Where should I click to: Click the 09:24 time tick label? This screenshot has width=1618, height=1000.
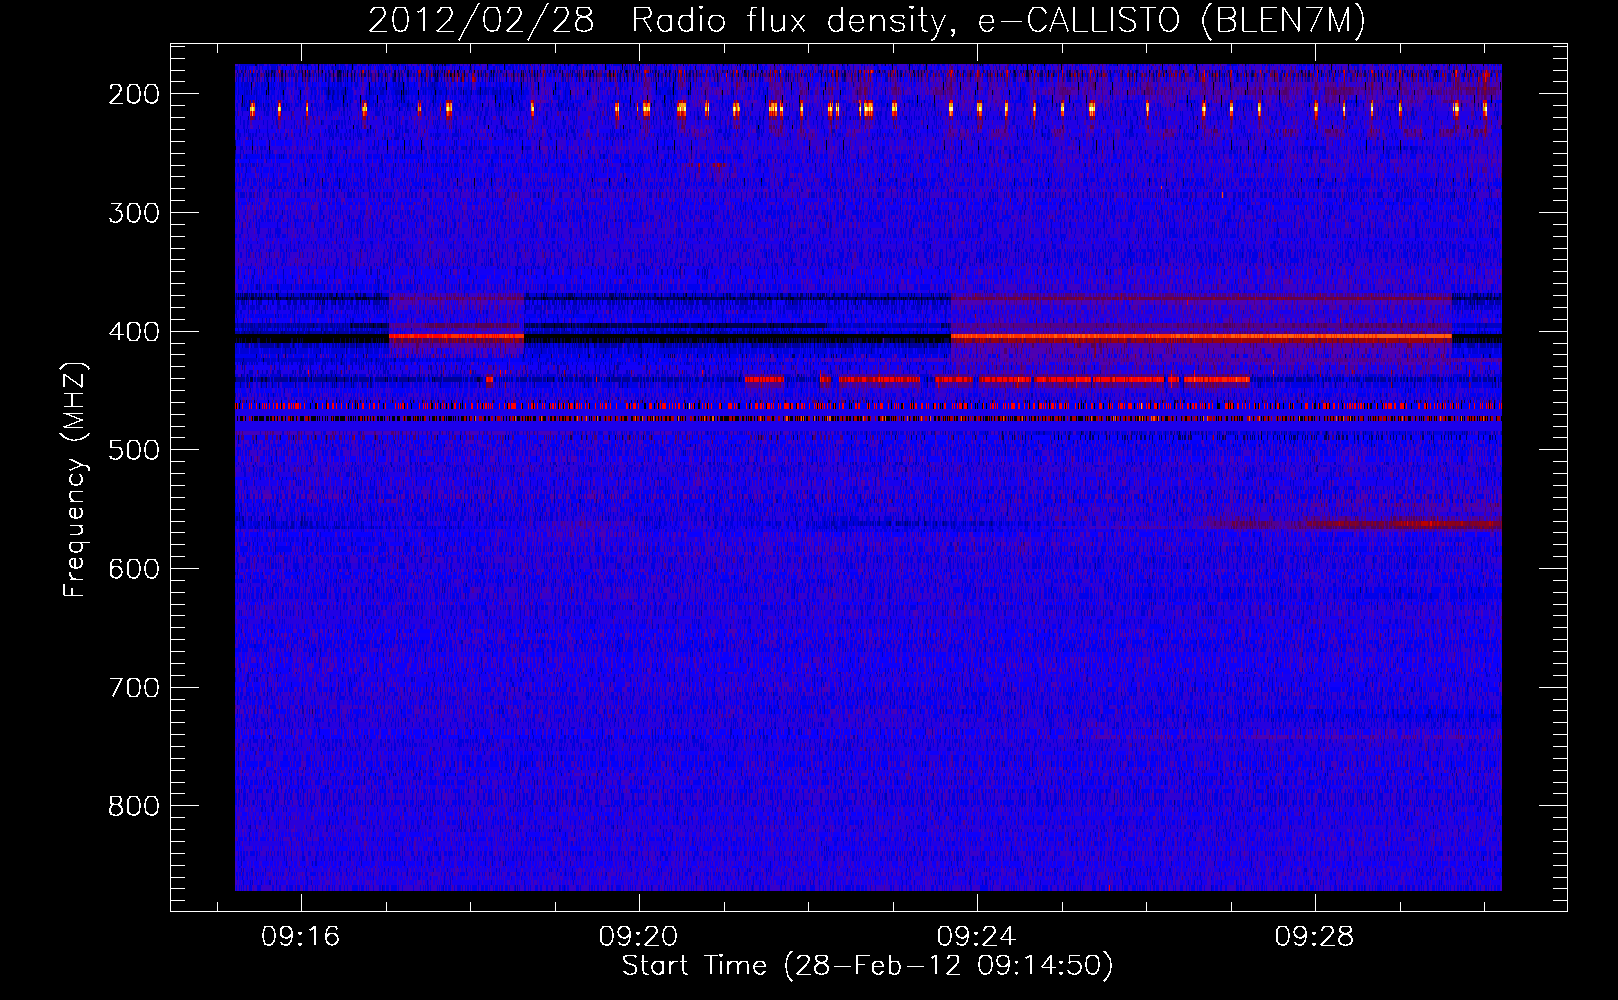(976, 937)
